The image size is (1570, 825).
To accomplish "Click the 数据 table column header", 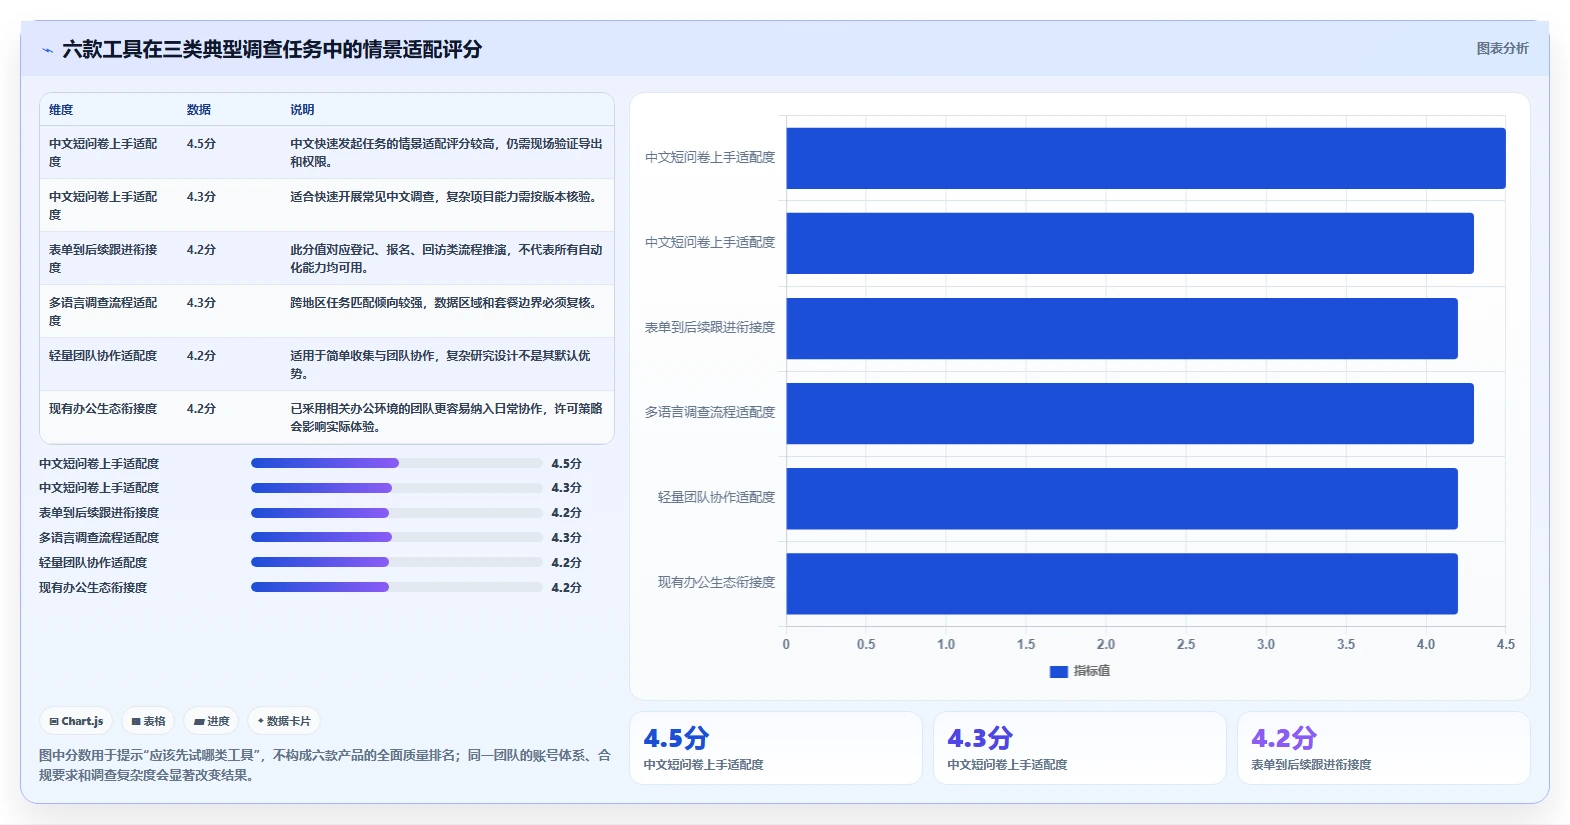I will [199, 110].
